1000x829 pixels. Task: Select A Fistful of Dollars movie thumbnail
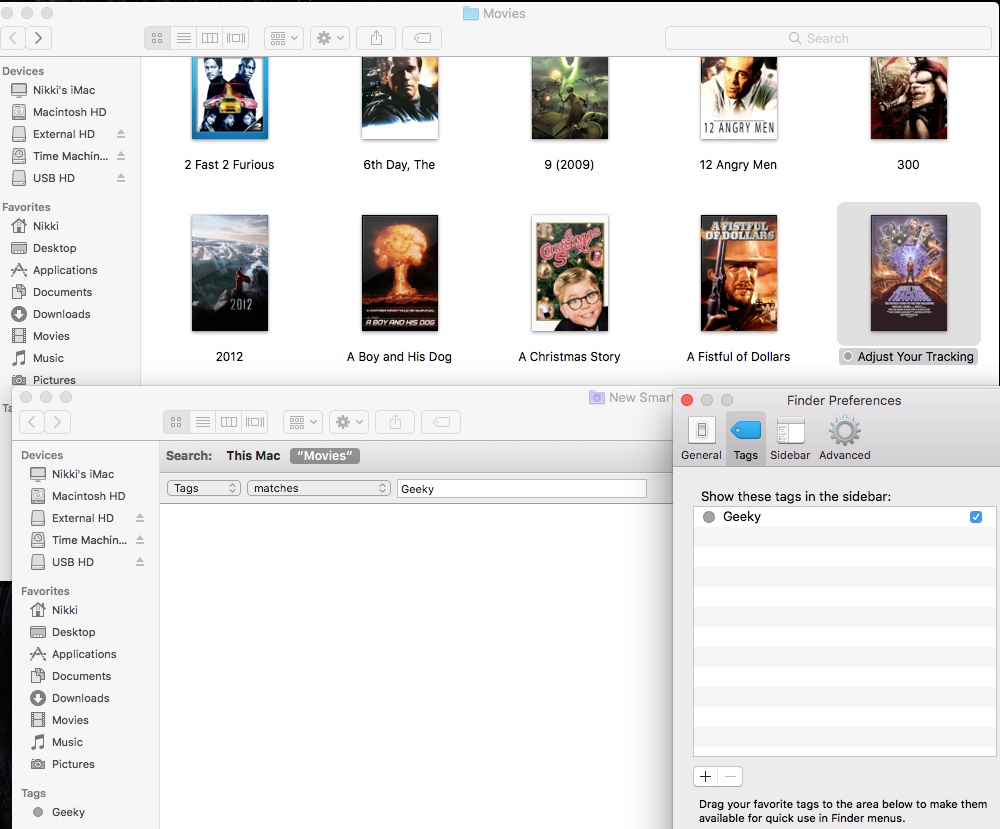point(739,273)
